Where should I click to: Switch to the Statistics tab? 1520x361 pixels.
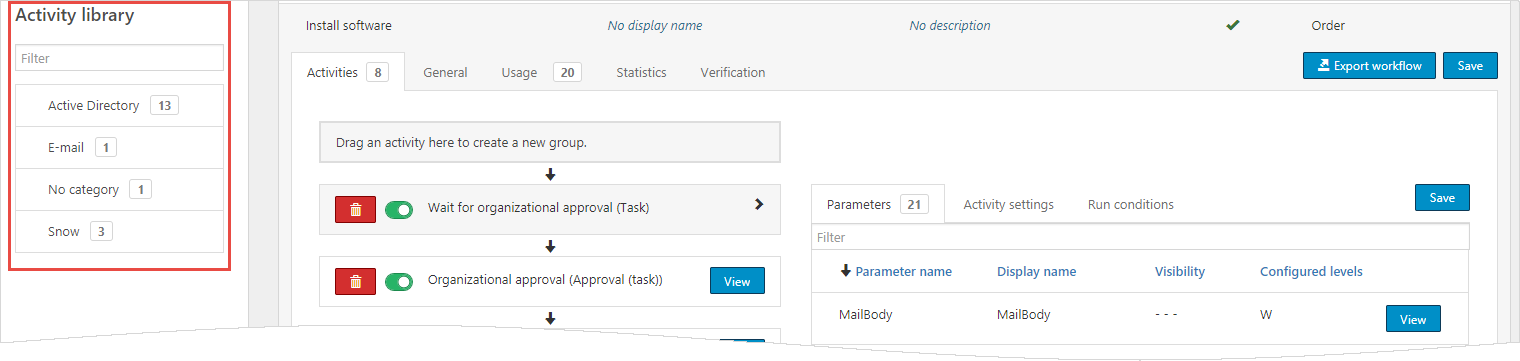coord(641,72)
